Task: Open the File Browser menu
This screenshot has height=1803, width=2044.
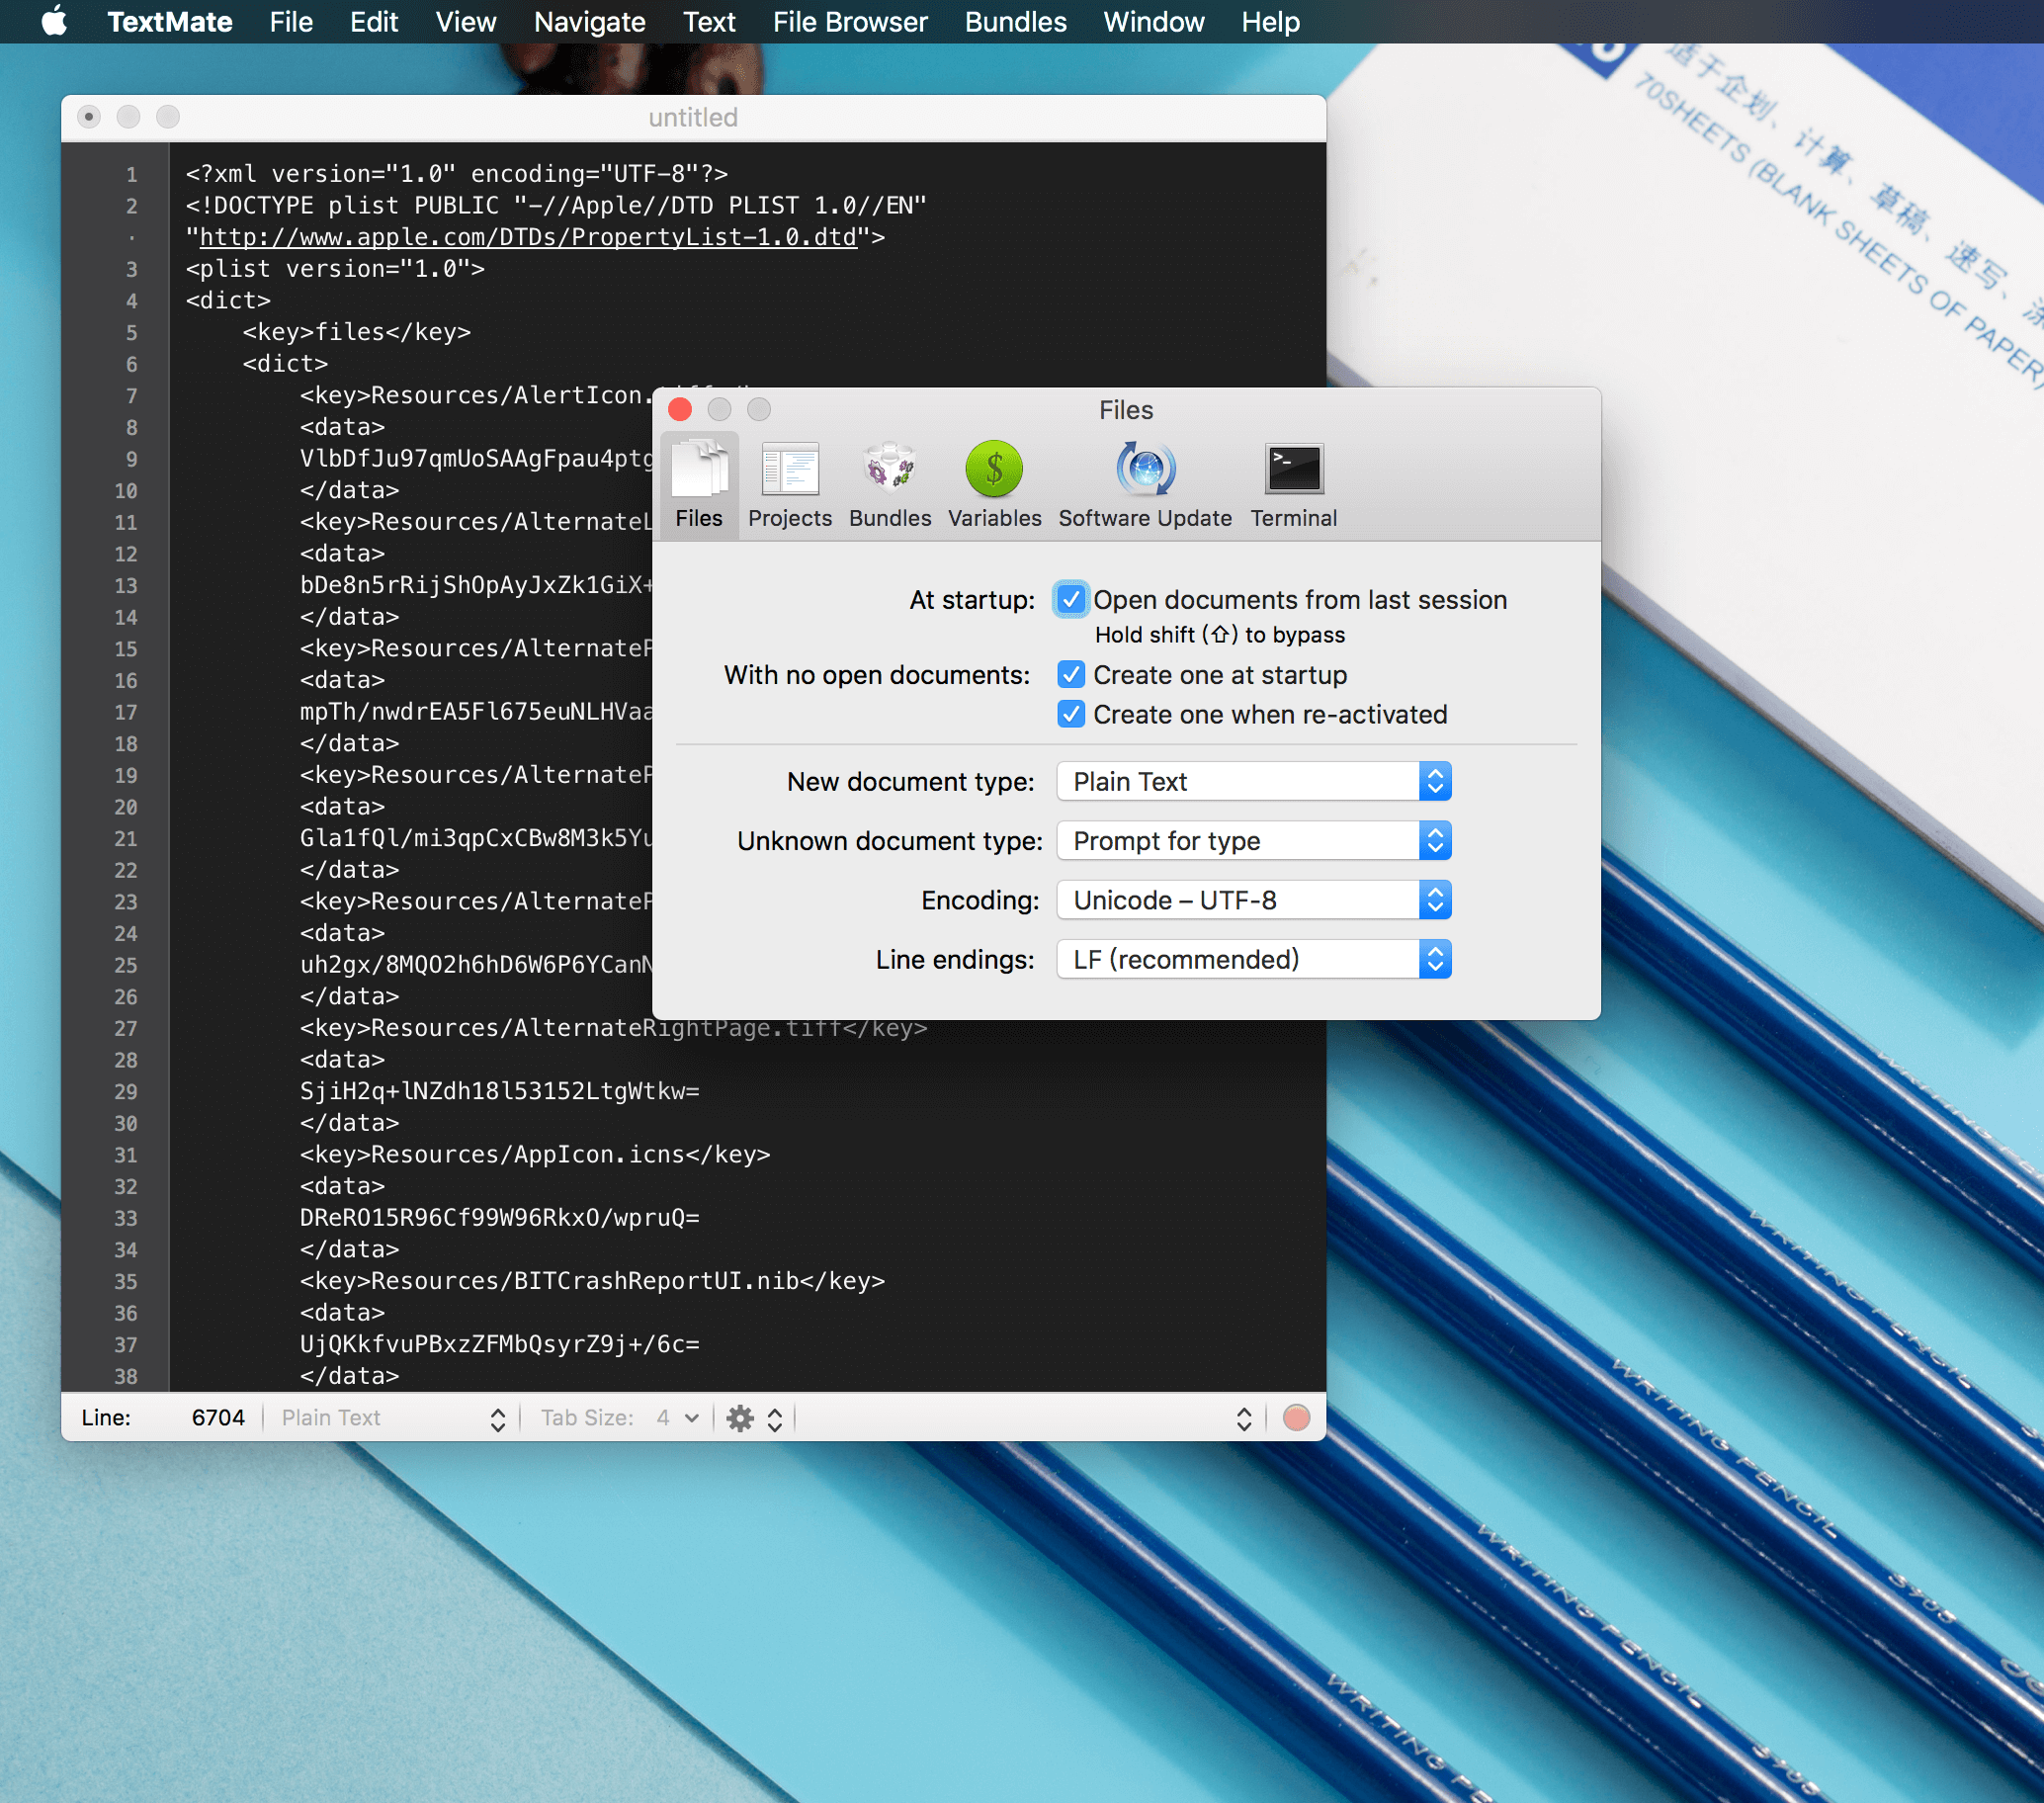Action: 850,21
